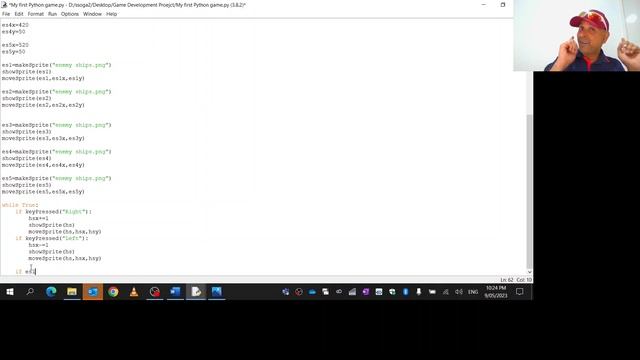Click the webcam video overlay
Viewport: 640px width, 360px height.
click(x=576, y=36)
